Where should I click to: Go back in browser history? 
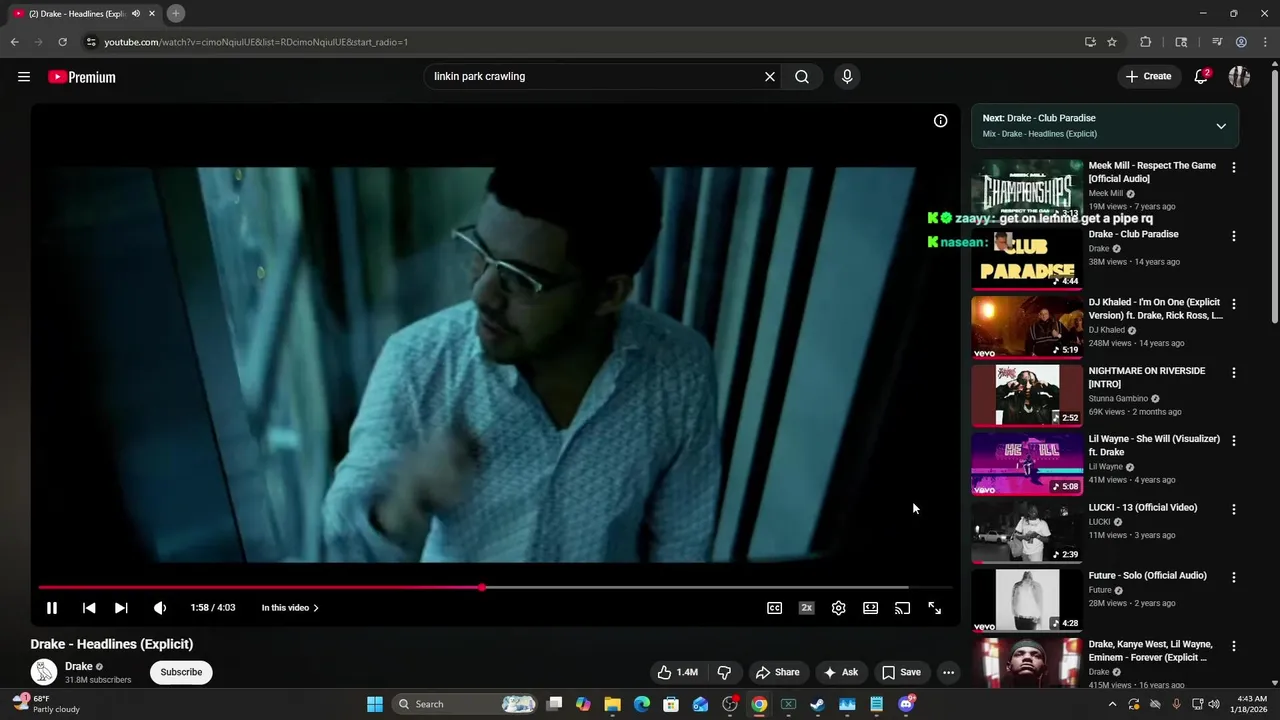click(x=14, y=42)
